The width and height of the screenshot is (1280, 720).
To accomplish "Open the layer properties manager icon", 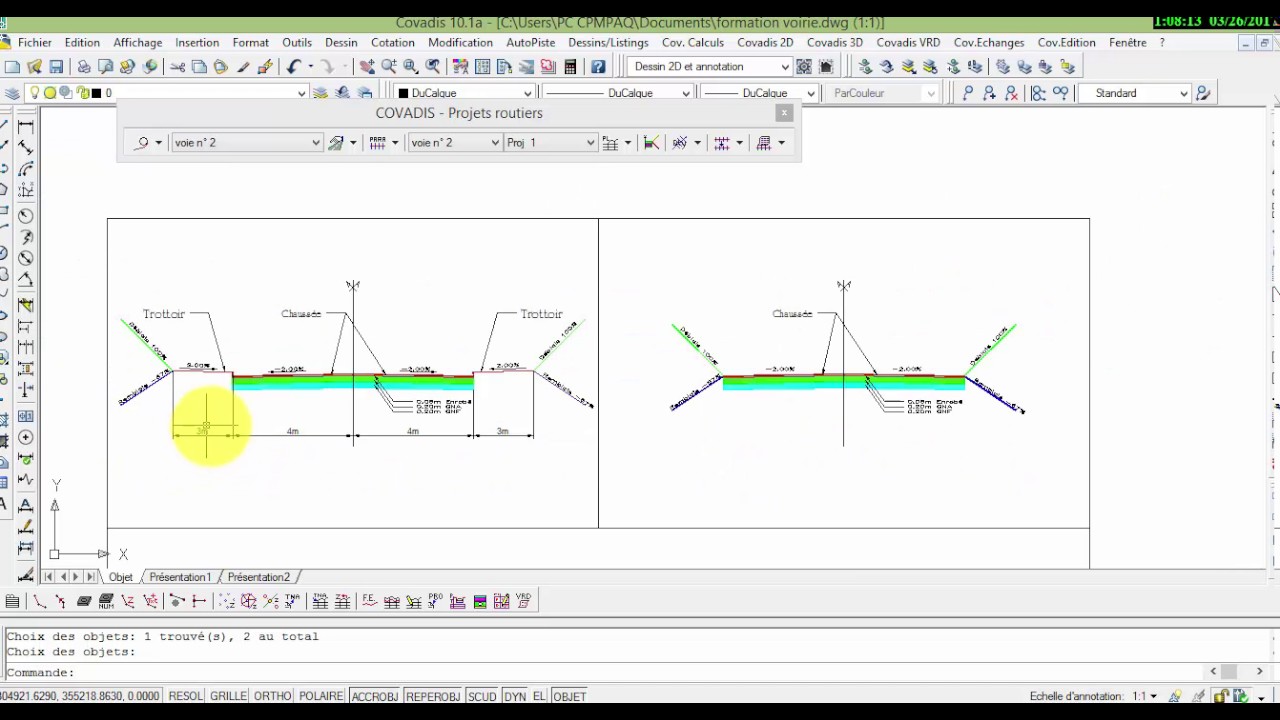I will tap(12, 93).
